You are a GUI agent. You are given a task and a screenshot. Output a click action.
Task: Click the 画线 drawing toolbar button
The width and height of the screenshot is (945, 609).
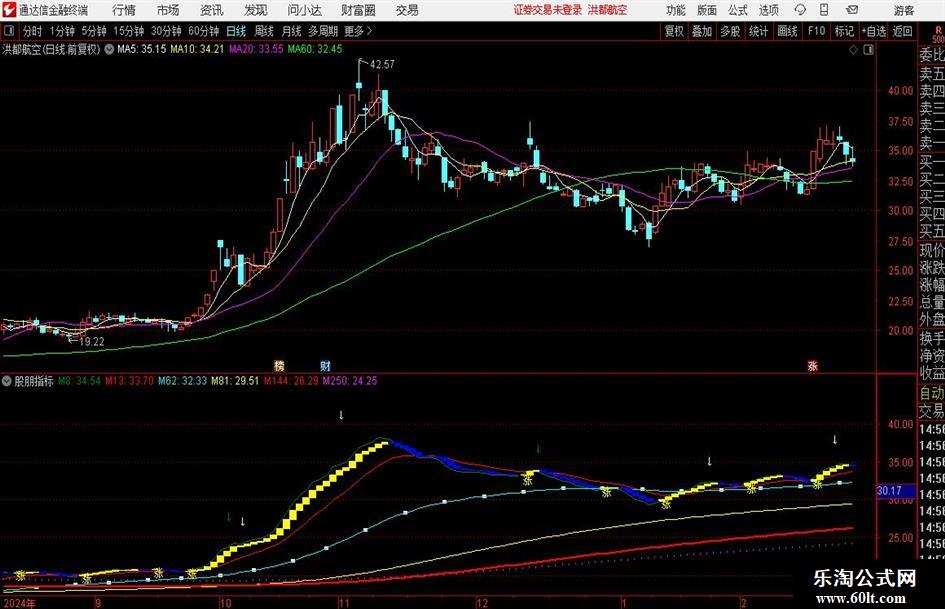[x=787, y=31]
